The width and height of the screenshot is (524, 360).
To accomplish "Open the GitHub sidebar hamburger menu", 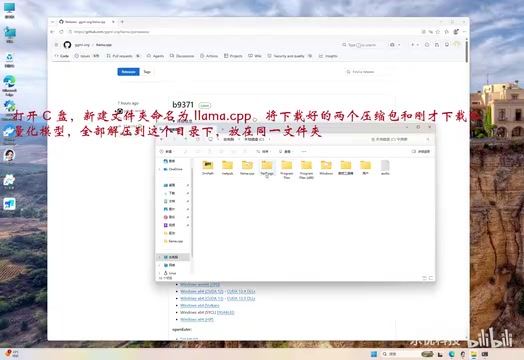I will 56,45.
